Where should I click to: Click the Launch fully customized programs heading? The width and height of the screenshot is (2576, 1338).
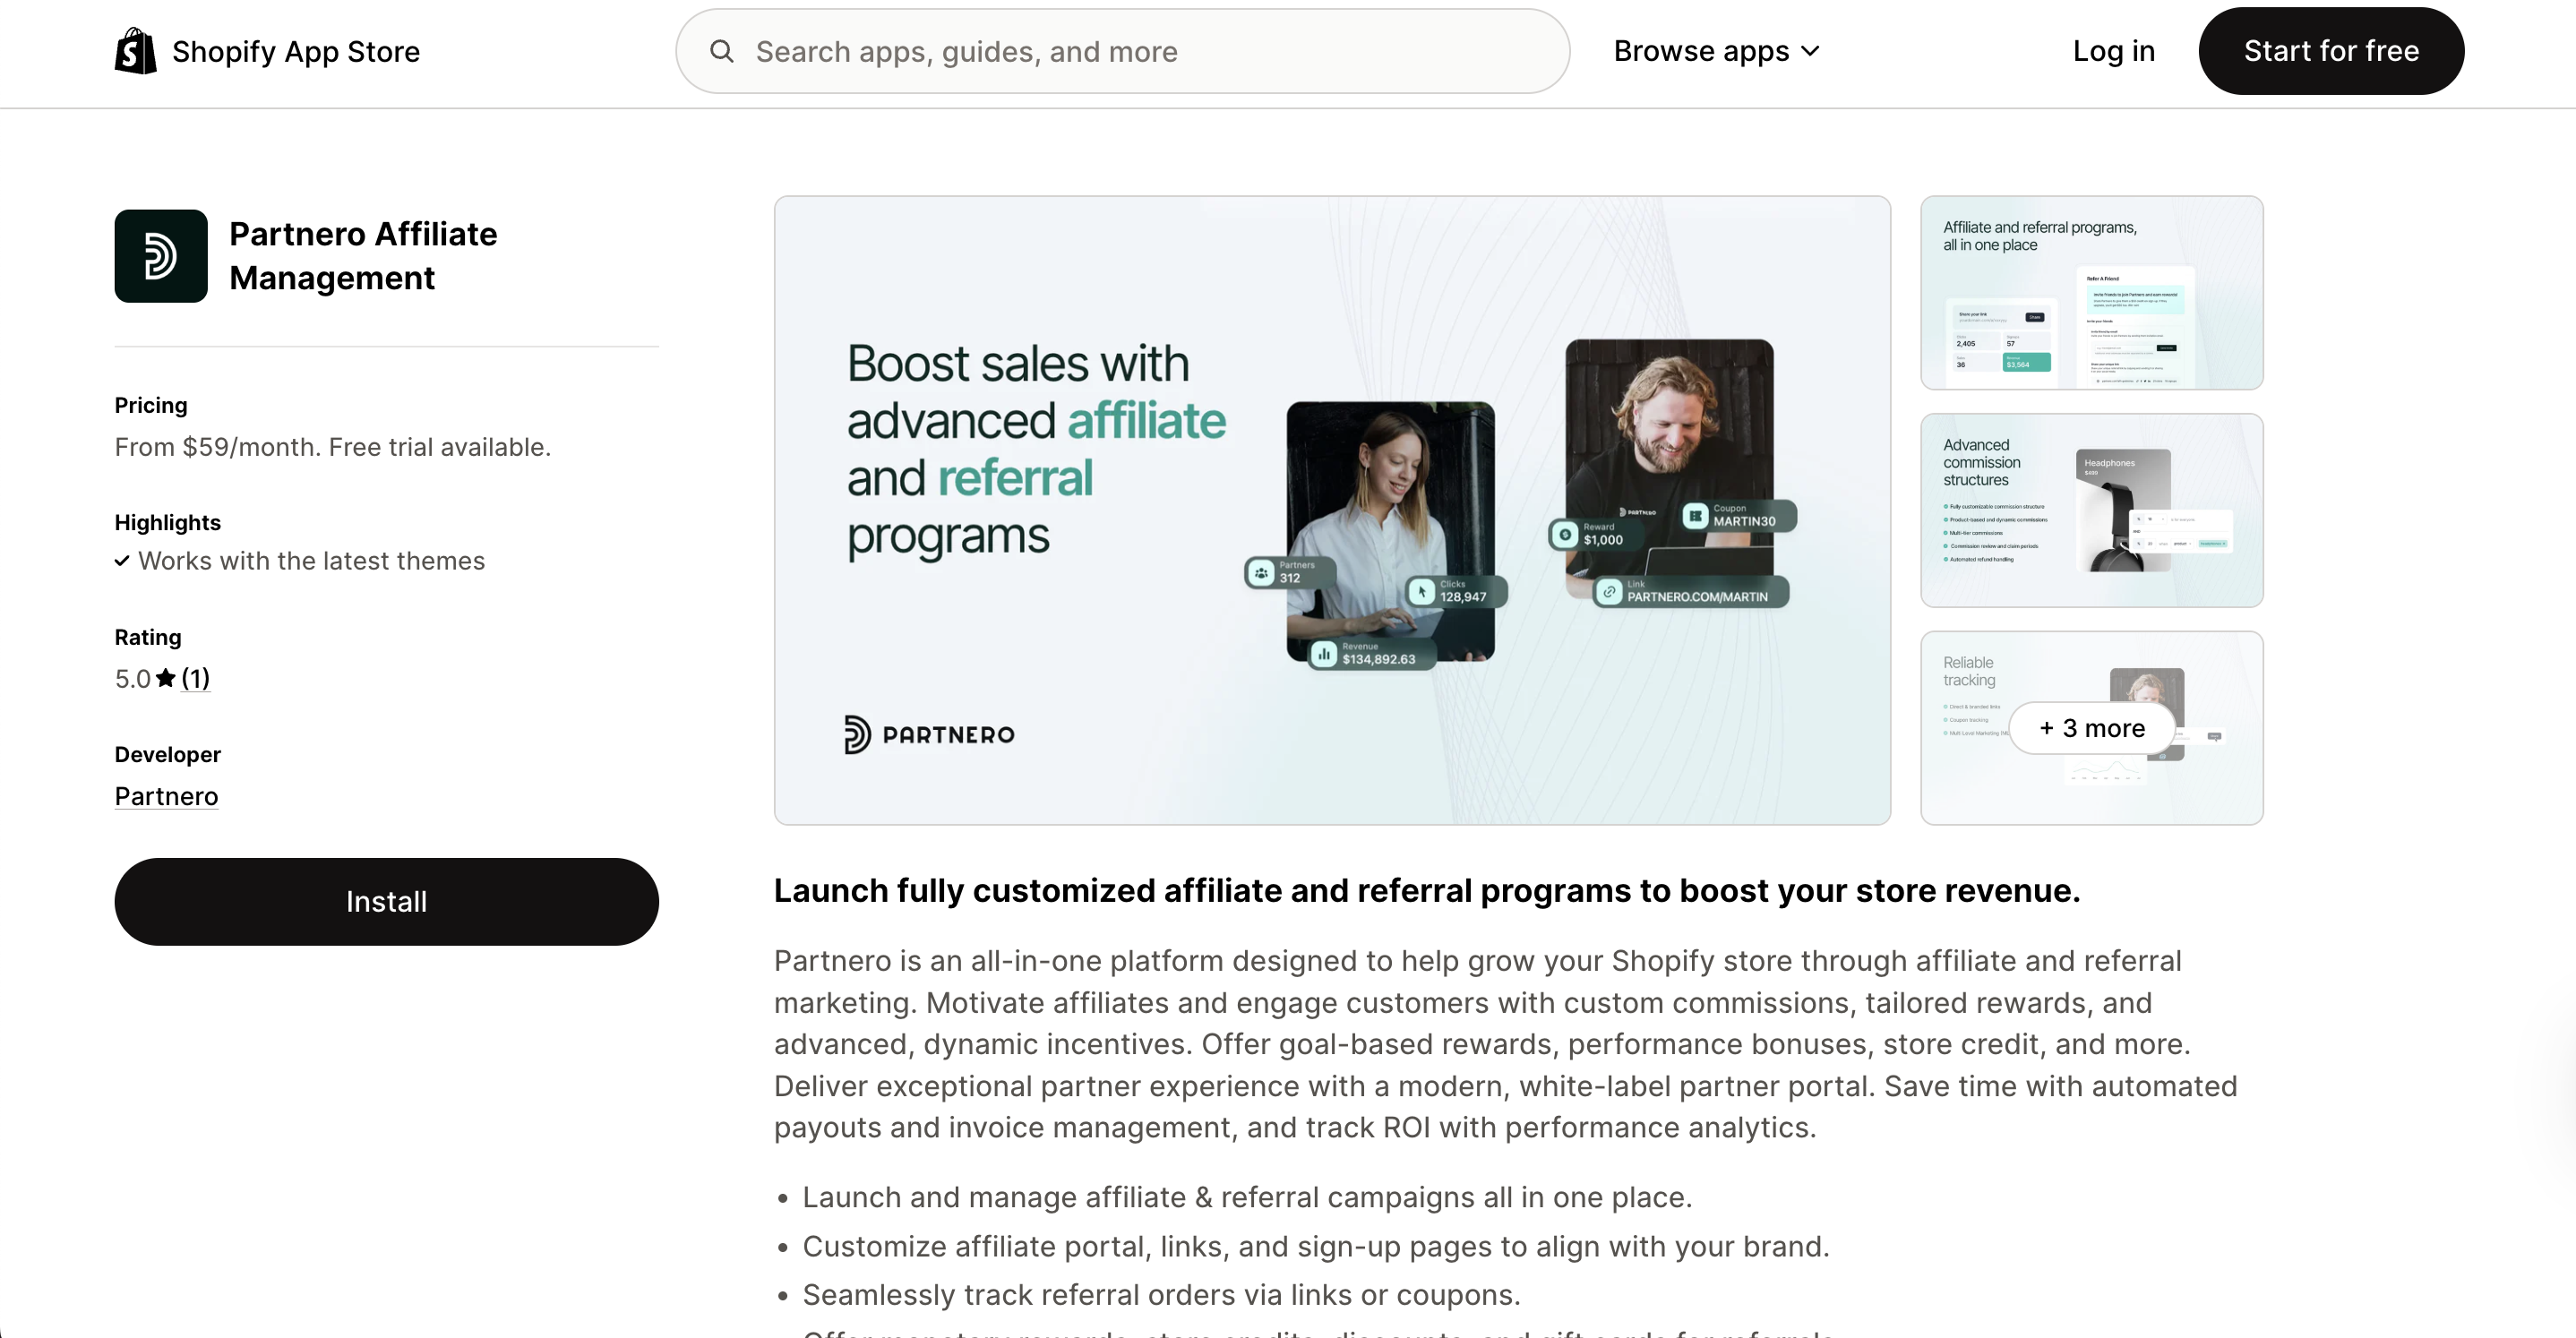click(x=1427, y=890)
